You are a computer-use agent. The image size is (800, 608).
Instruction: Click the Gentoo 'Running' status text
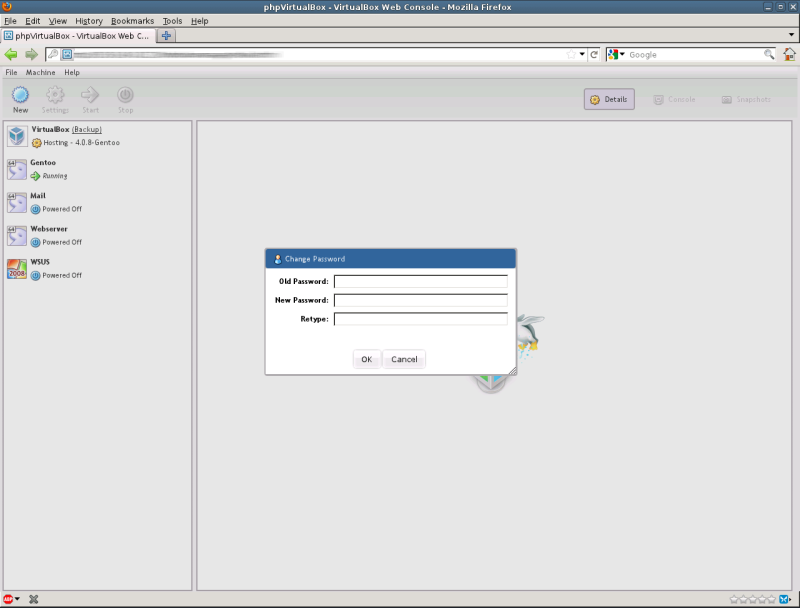55,176
